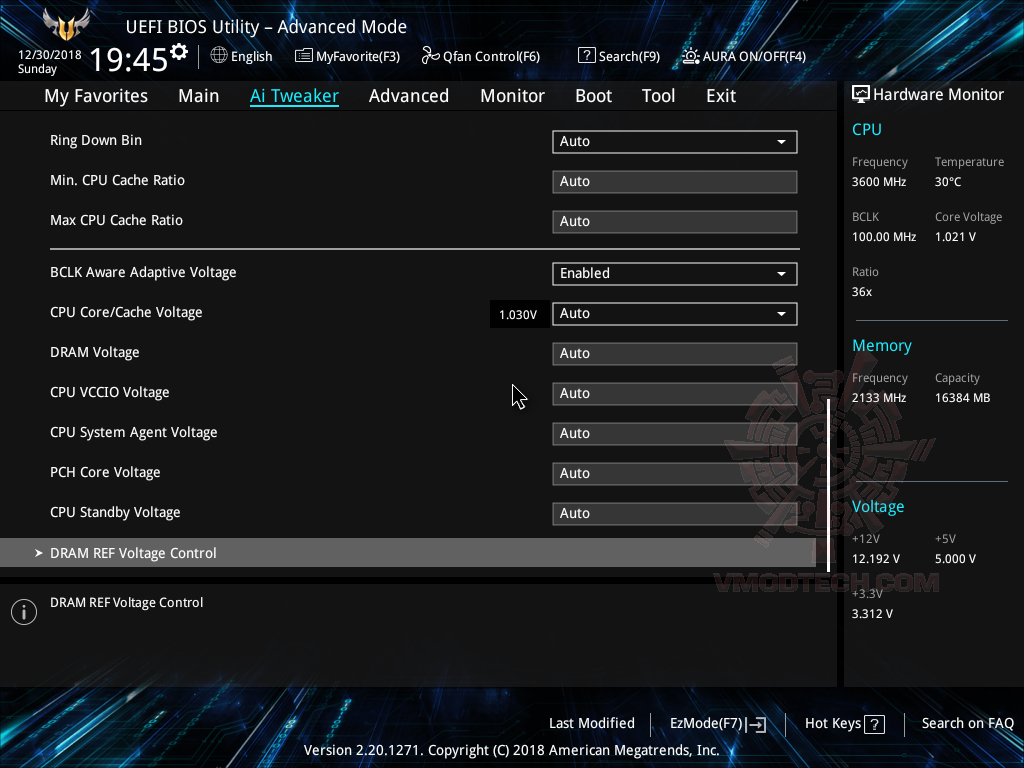The height and width of the screenshot is (768, 1024).
Task: Switch to the Advanced tab
Action: (x=409, y=95)
